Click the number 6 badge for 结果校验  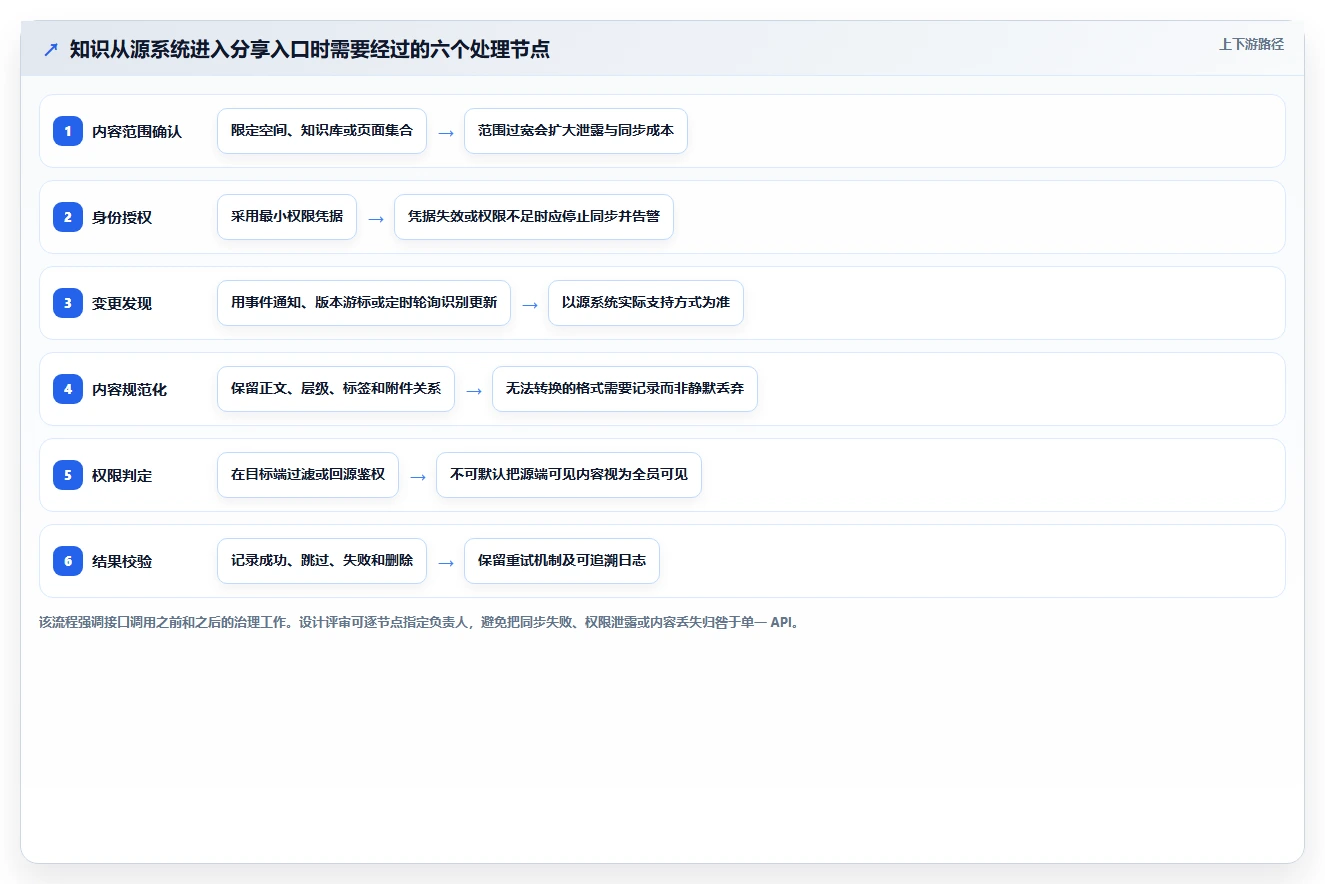pyautogui.click(x=68, y=561)
